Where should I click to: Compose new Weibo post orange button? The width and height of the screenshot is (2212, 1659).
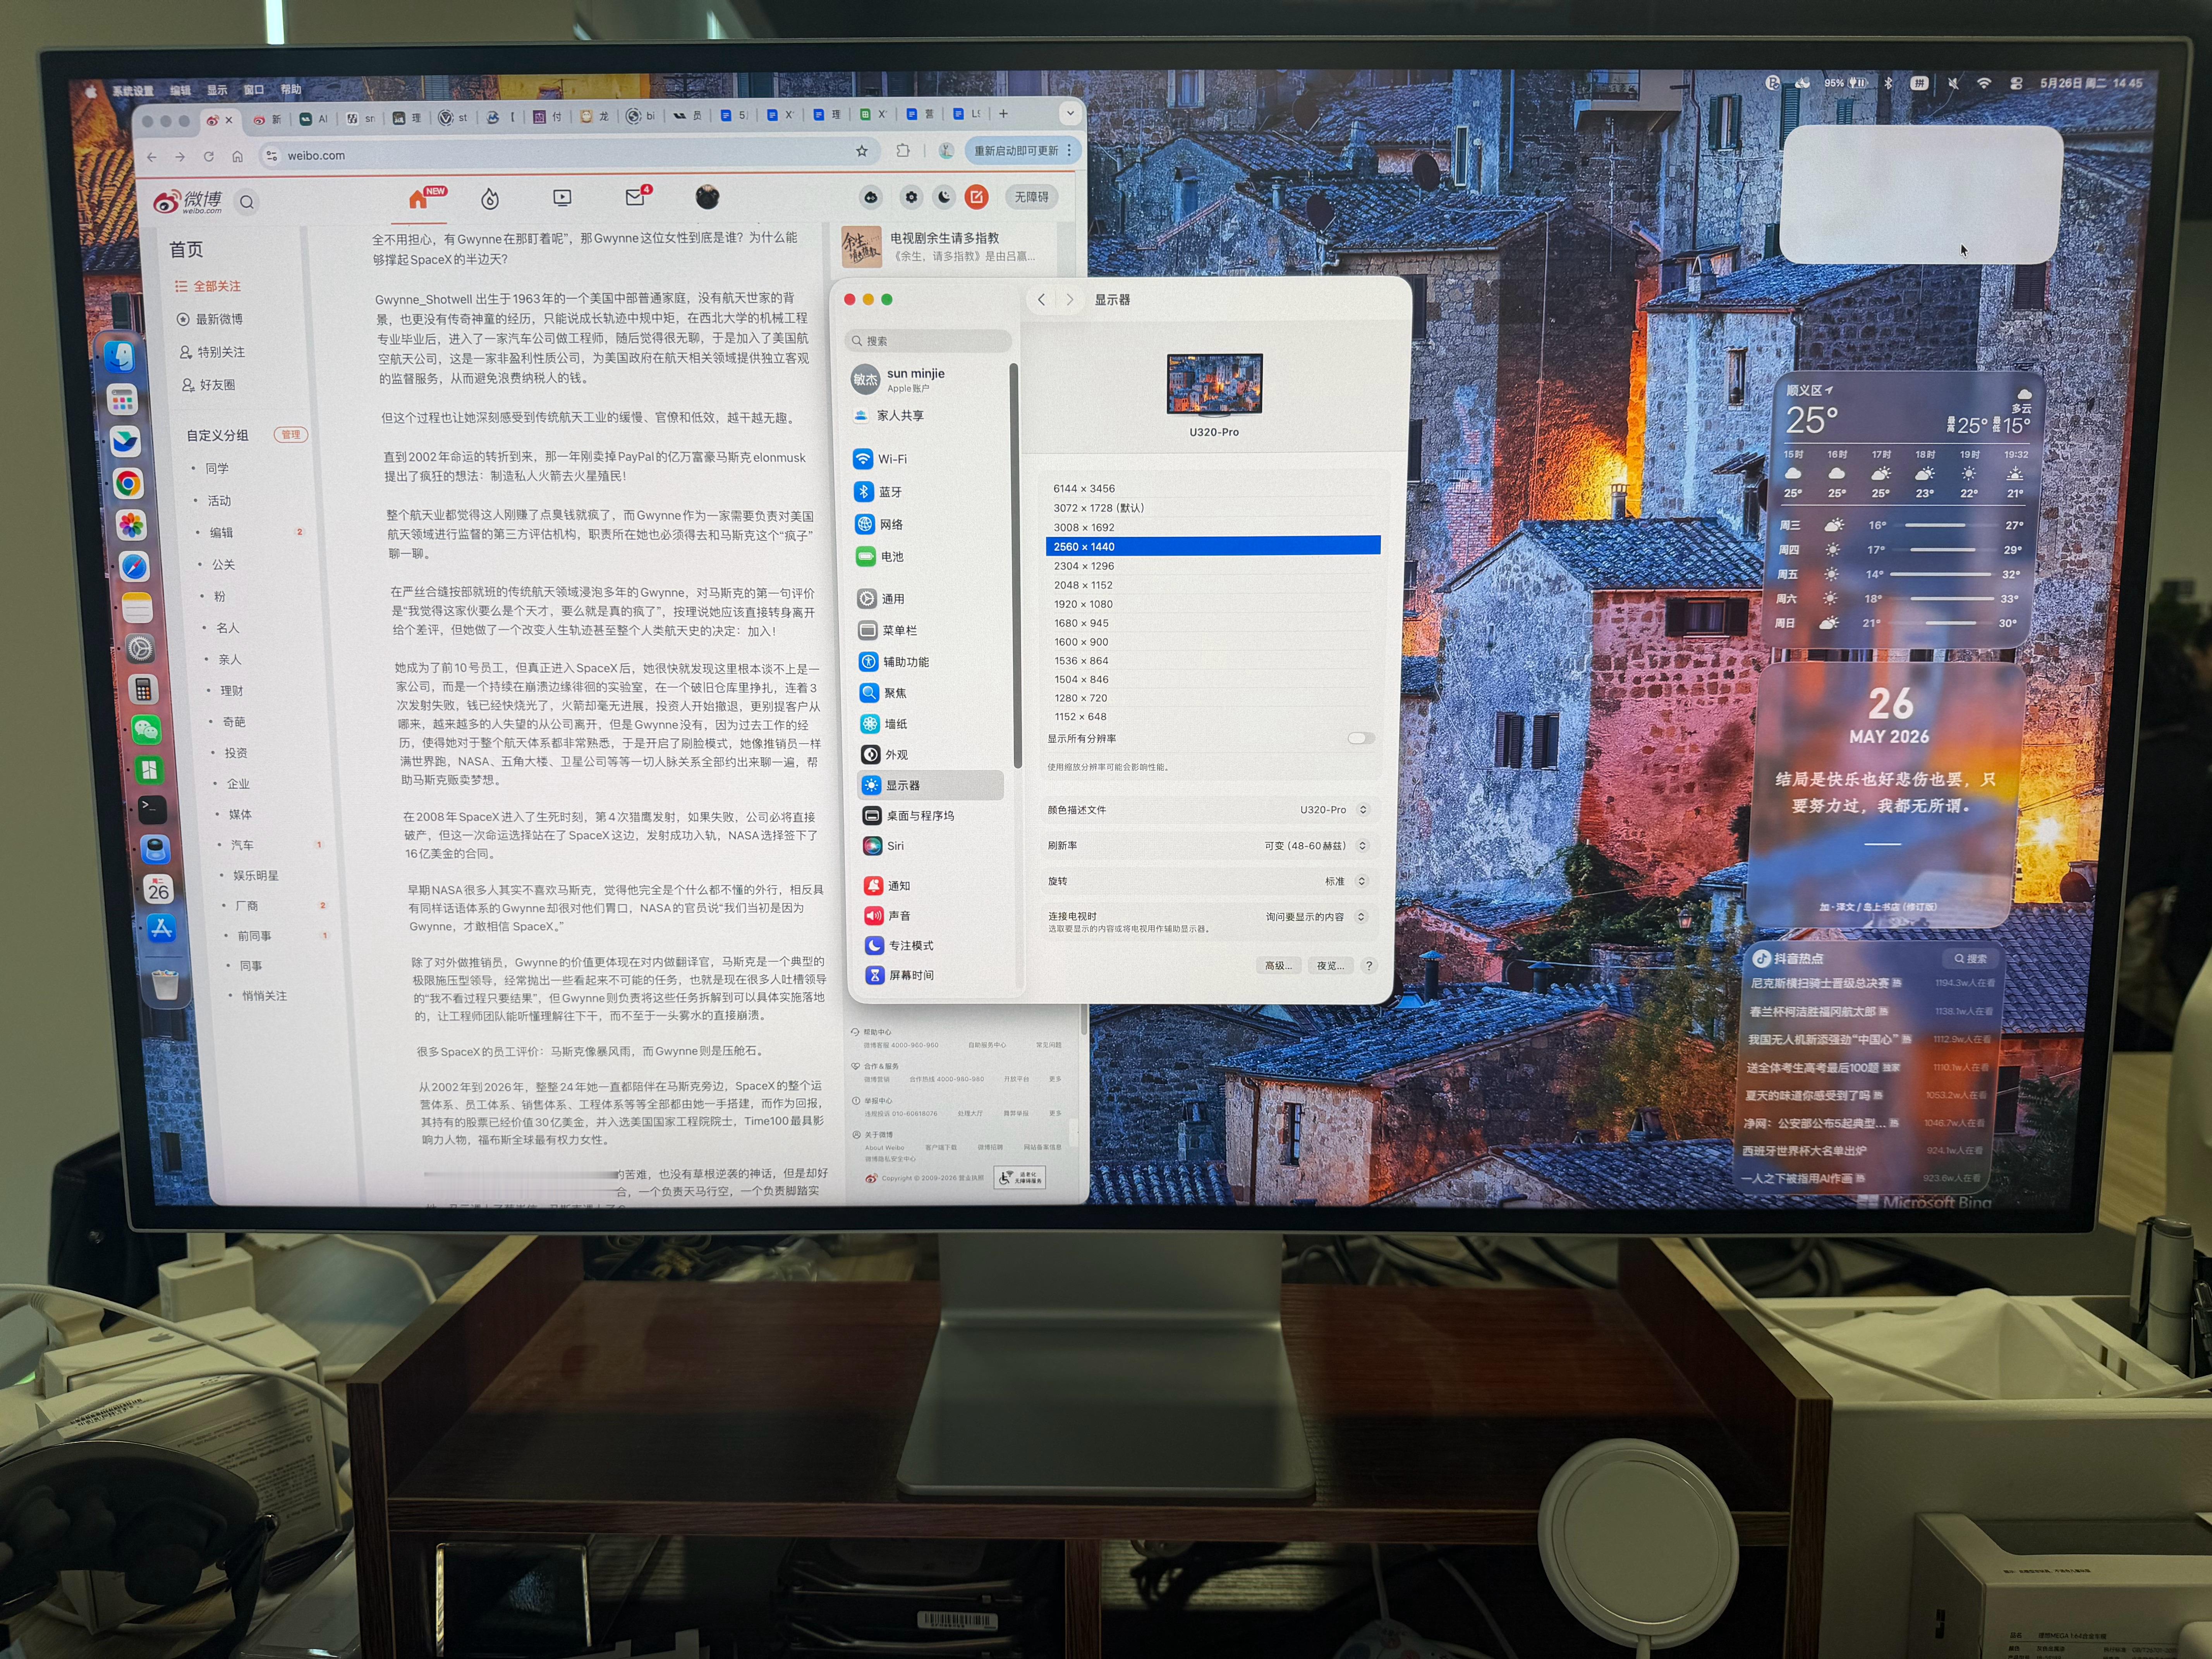[977, 197]
